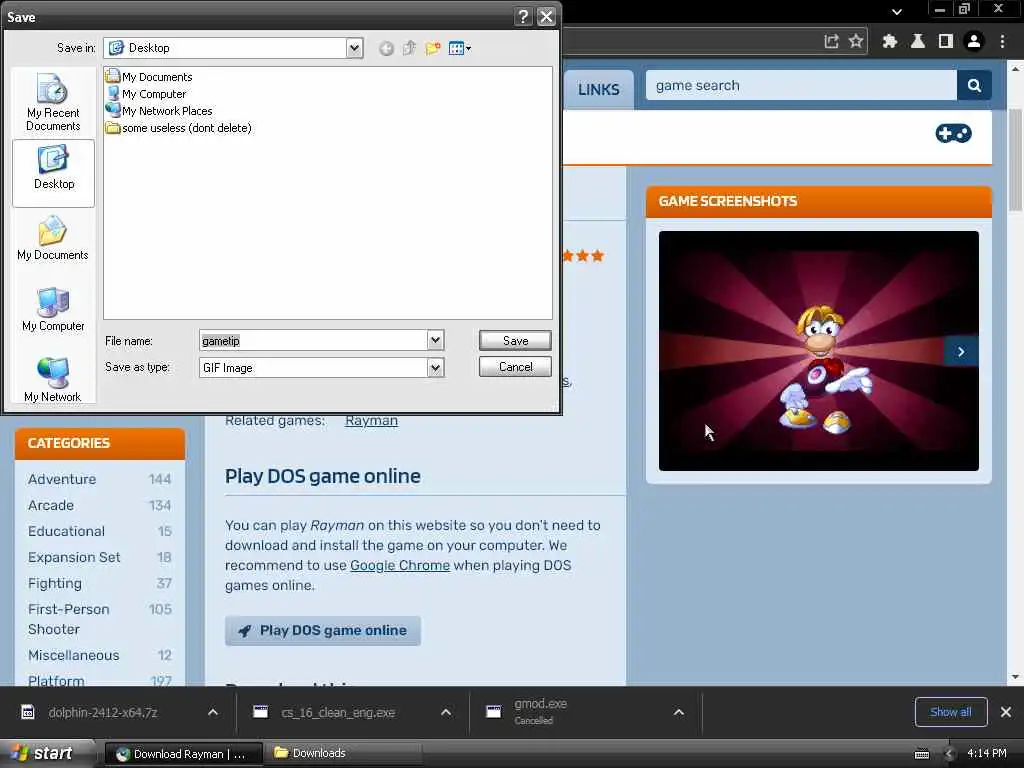Open My Network in the places bar
1024x768 pixels.
pyautogui.click(x=53, y=379)
